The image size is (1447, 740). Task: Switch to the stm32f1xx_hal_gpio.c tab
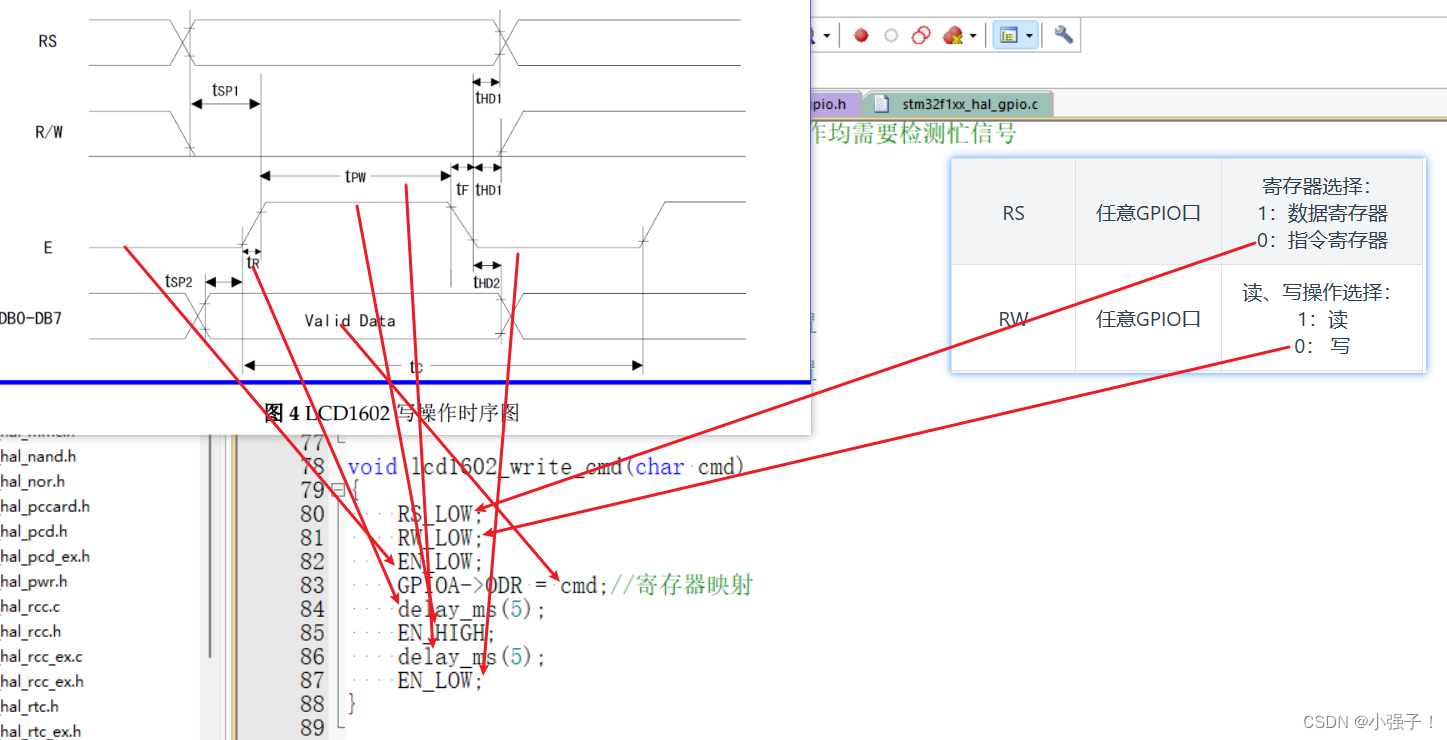click(958, 104)
